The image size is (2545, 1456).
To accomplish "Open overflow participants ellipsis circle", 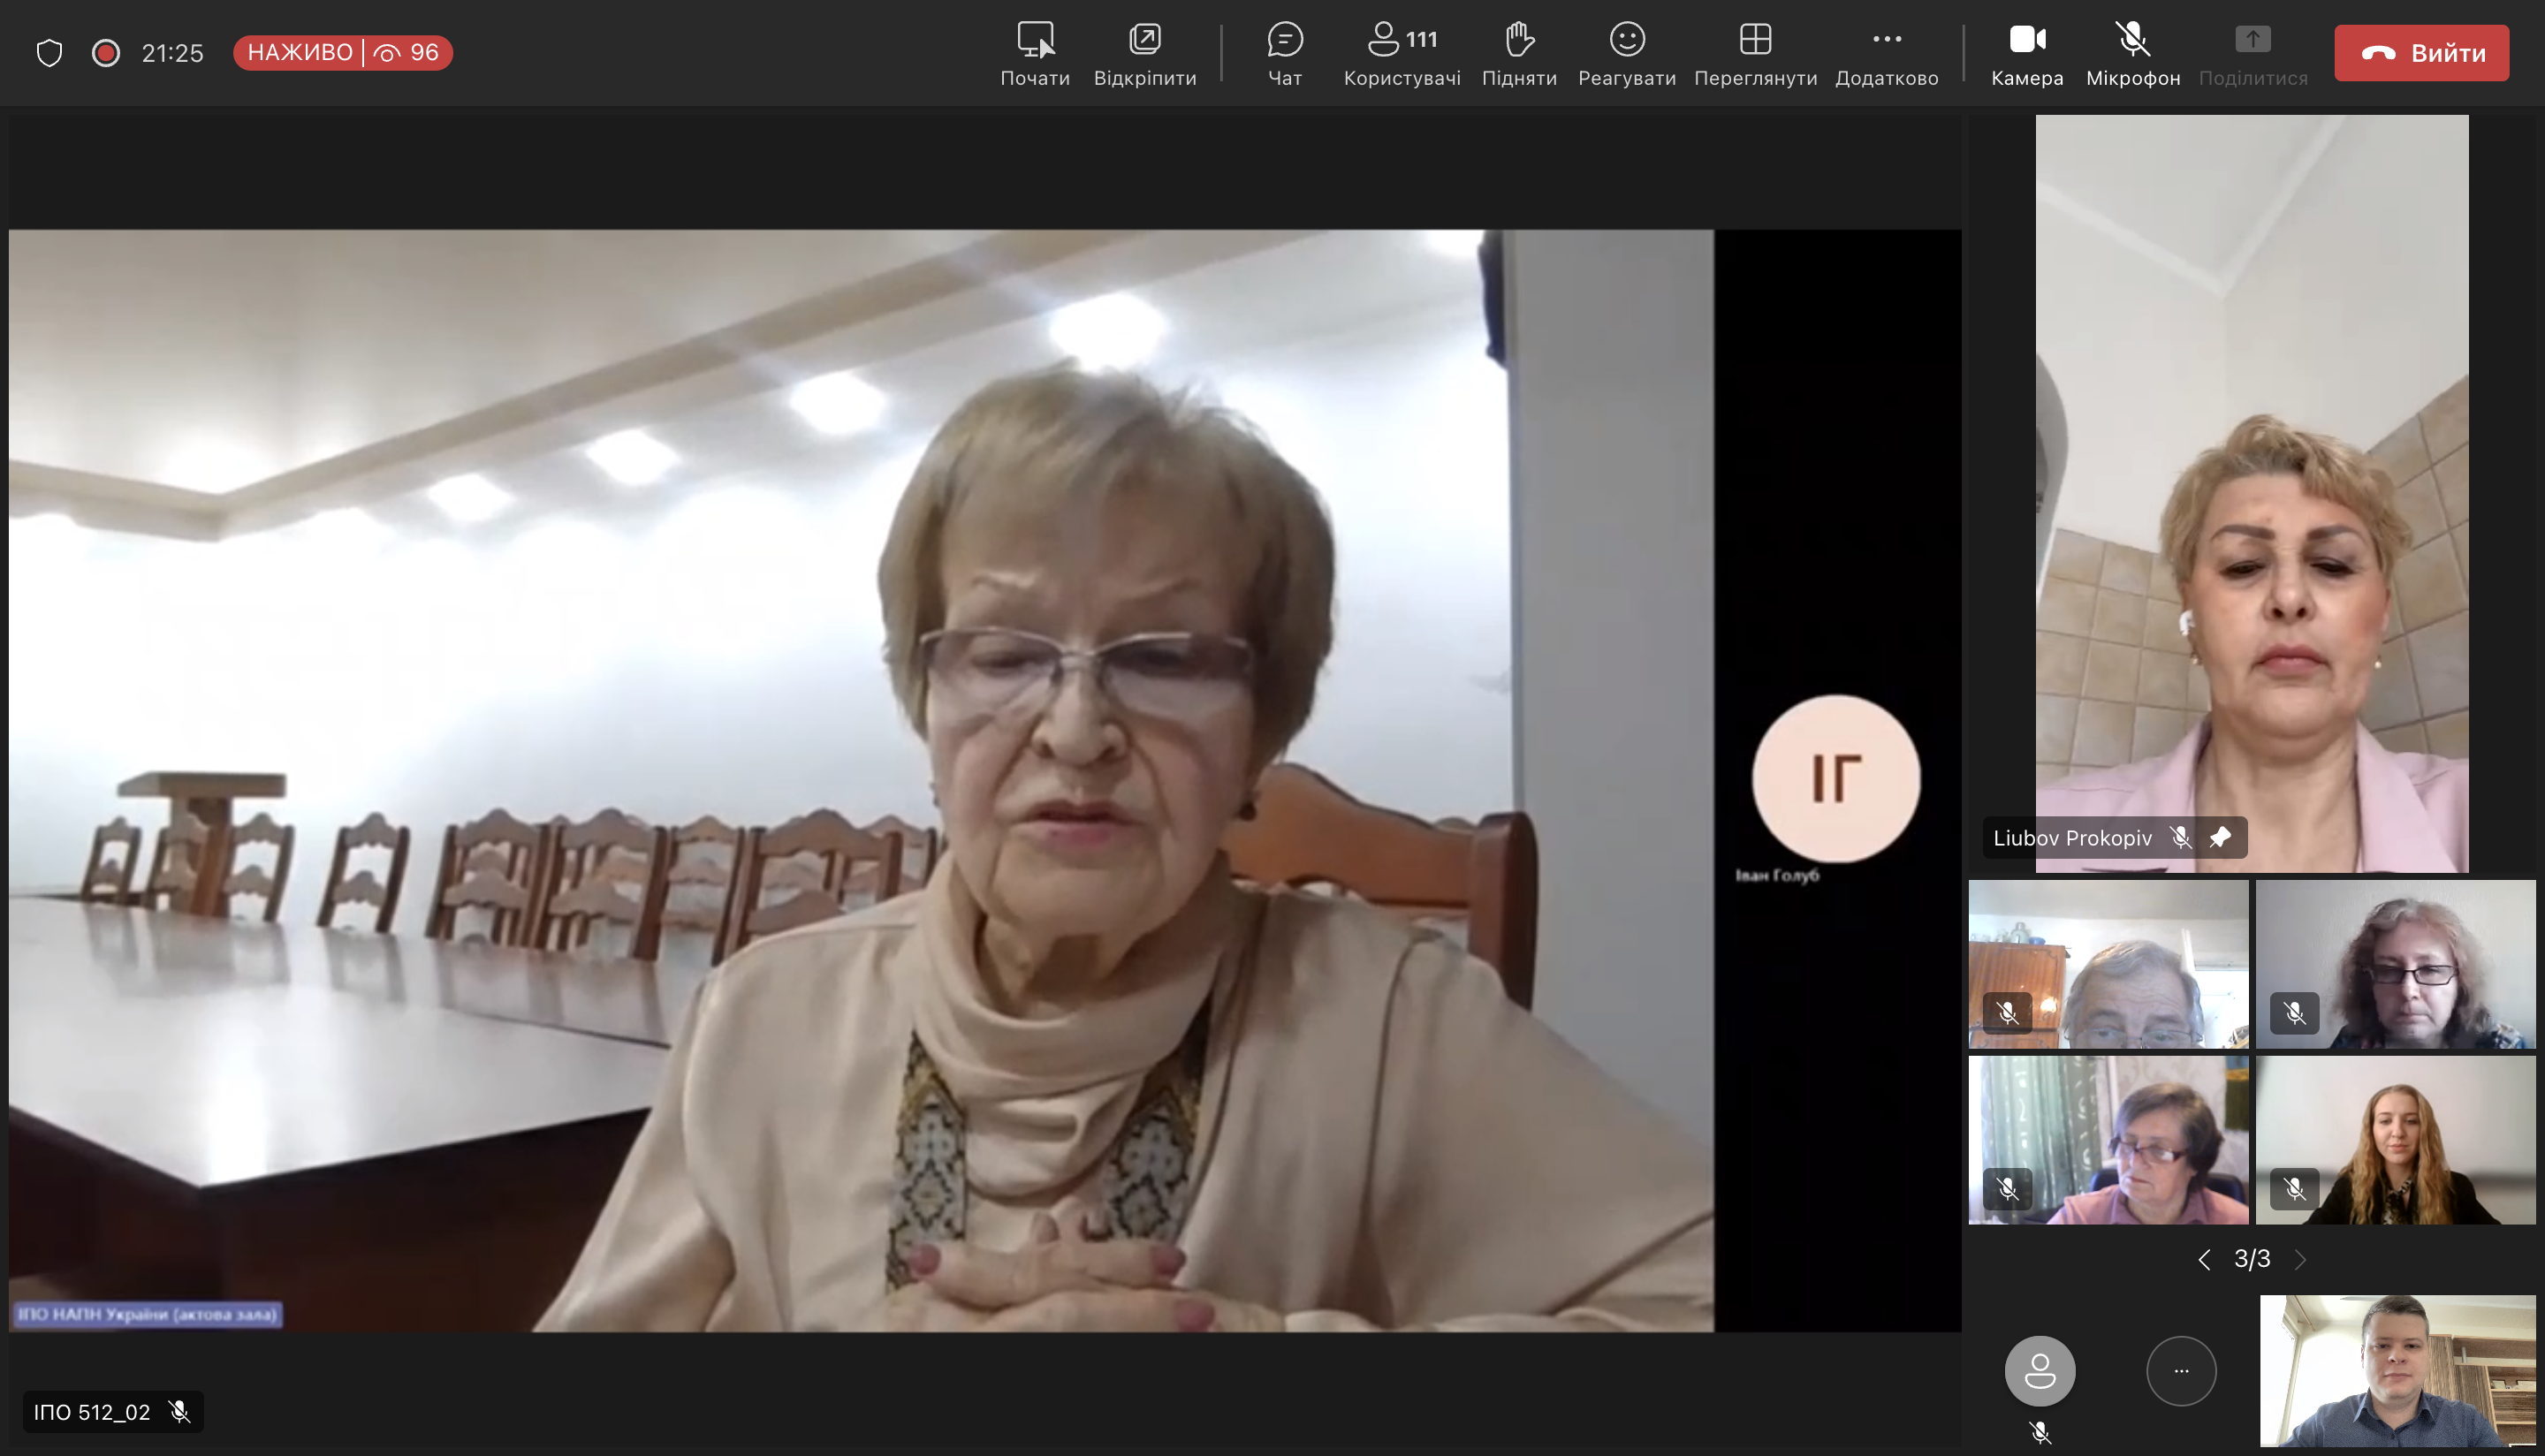I will click(2180, 1370).
